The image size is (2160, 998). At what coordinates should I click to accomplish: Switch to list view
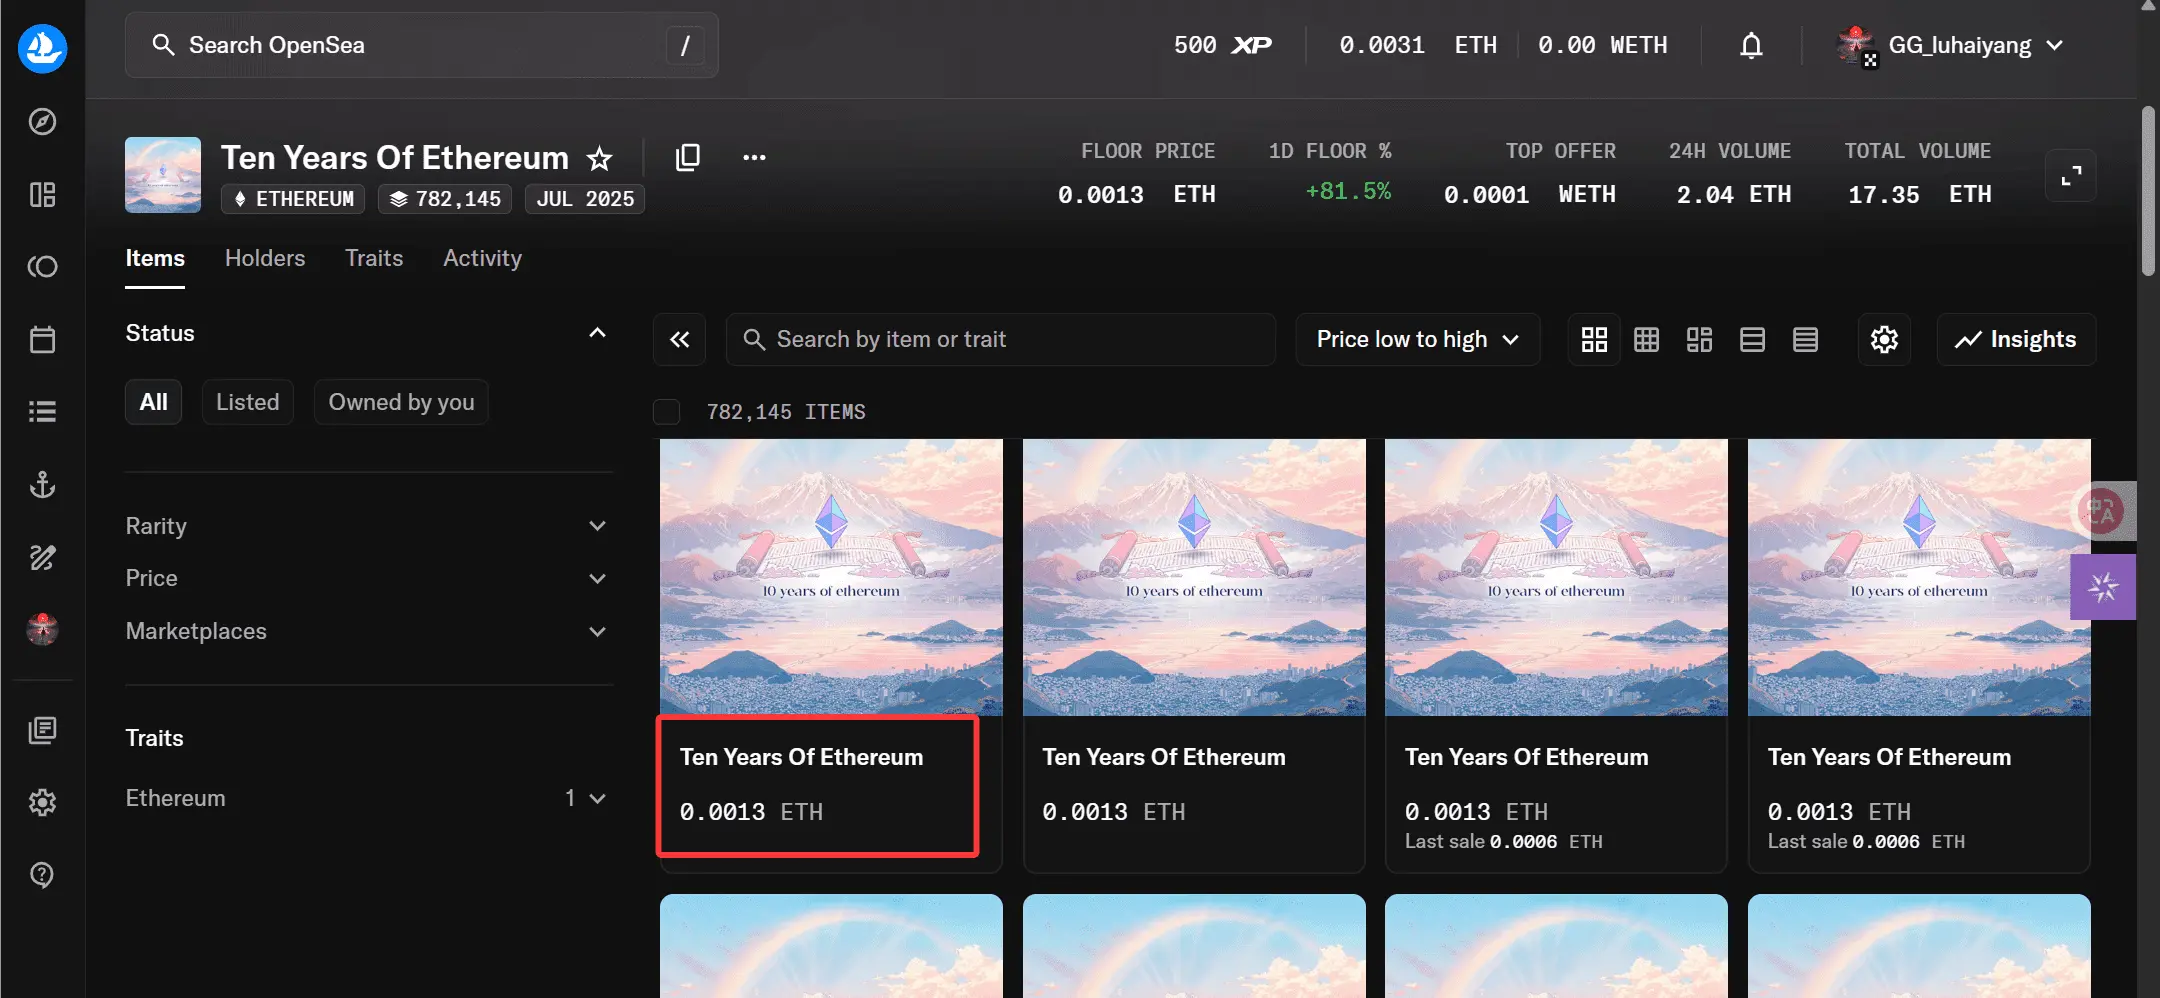click(x=1752, y=340)
